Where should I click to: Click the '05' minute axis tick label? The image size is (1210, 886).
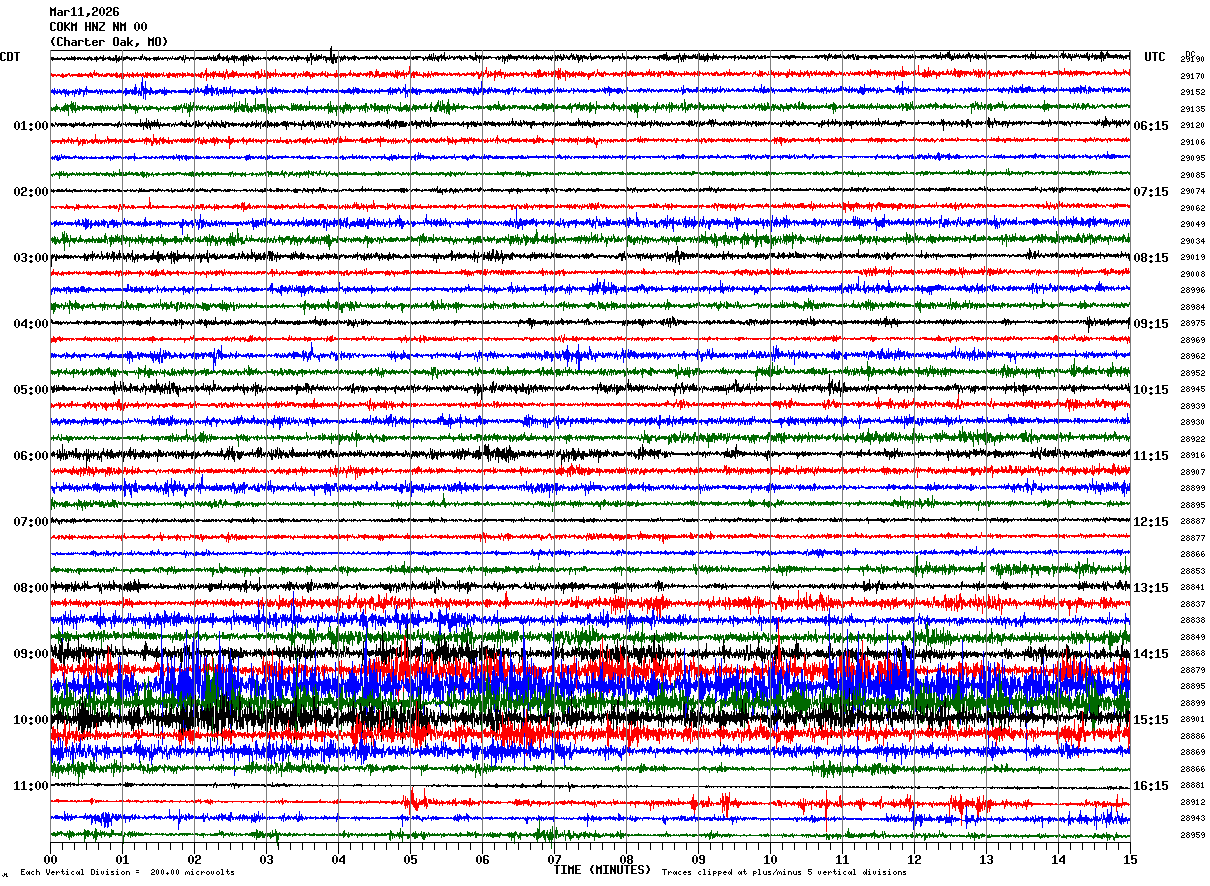click(x=410, y=860)
